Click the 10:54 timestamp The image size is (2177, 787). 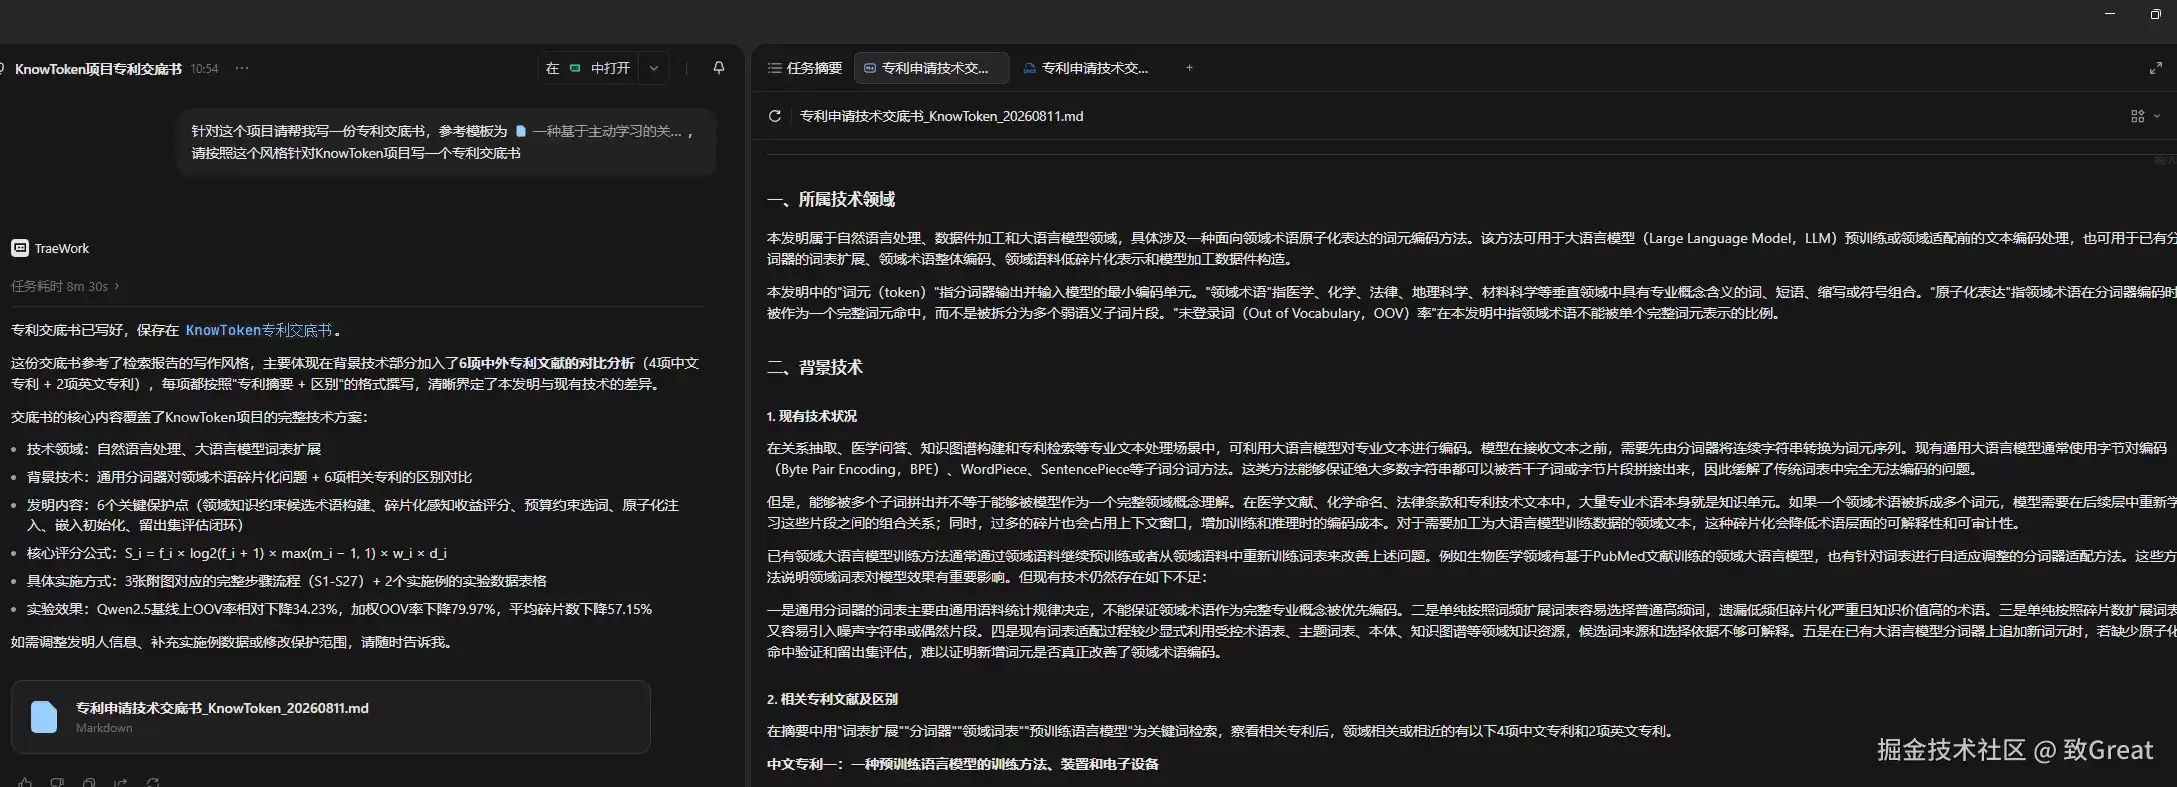tap(204, 69)
